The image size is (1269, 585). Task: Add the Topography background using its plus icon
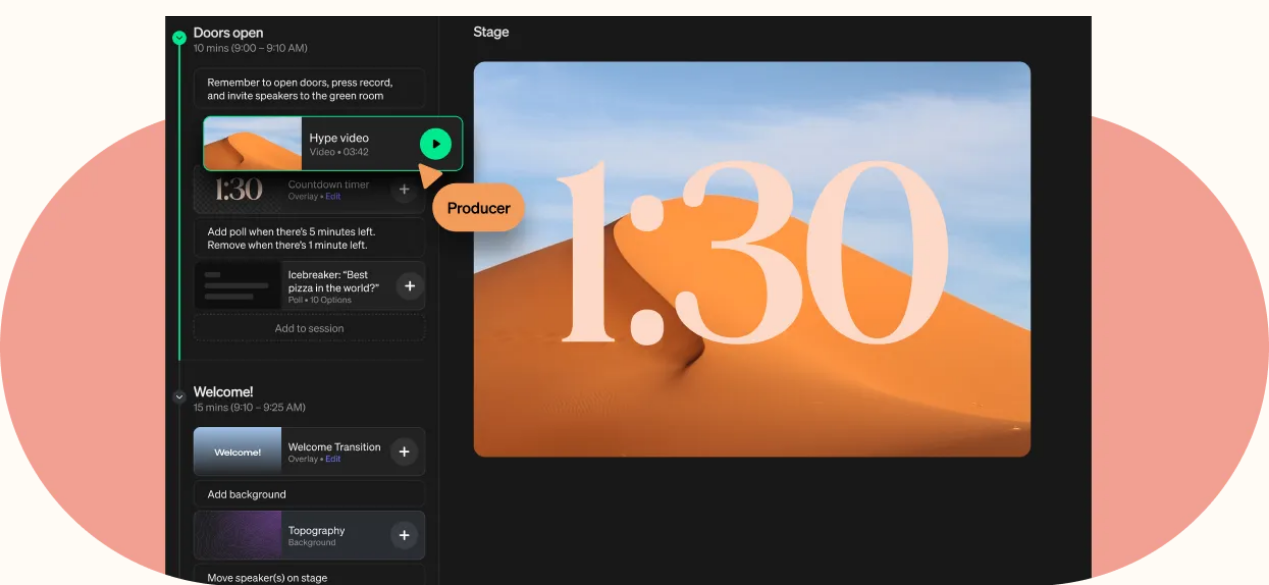(404, 535)
